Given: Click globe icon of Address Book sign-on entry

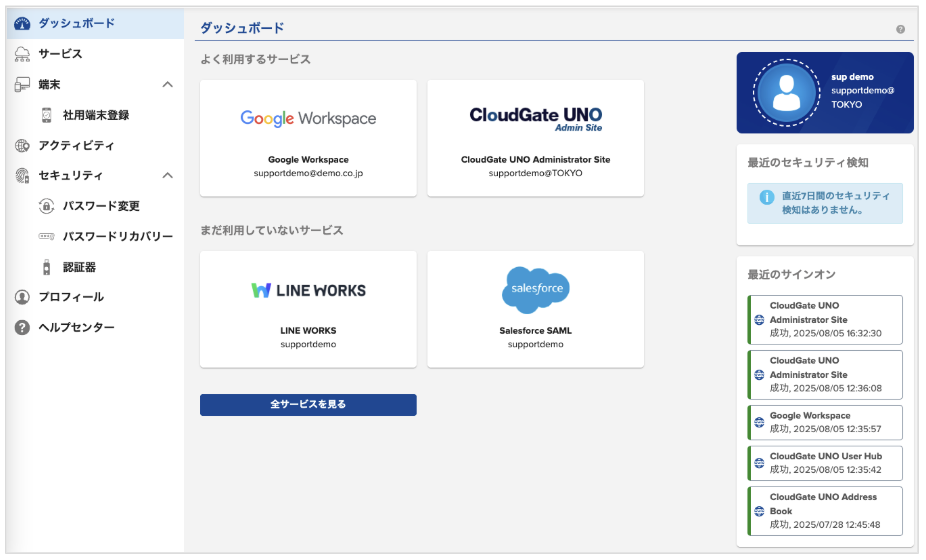Looking at the screenshot, I should (759, 511).
